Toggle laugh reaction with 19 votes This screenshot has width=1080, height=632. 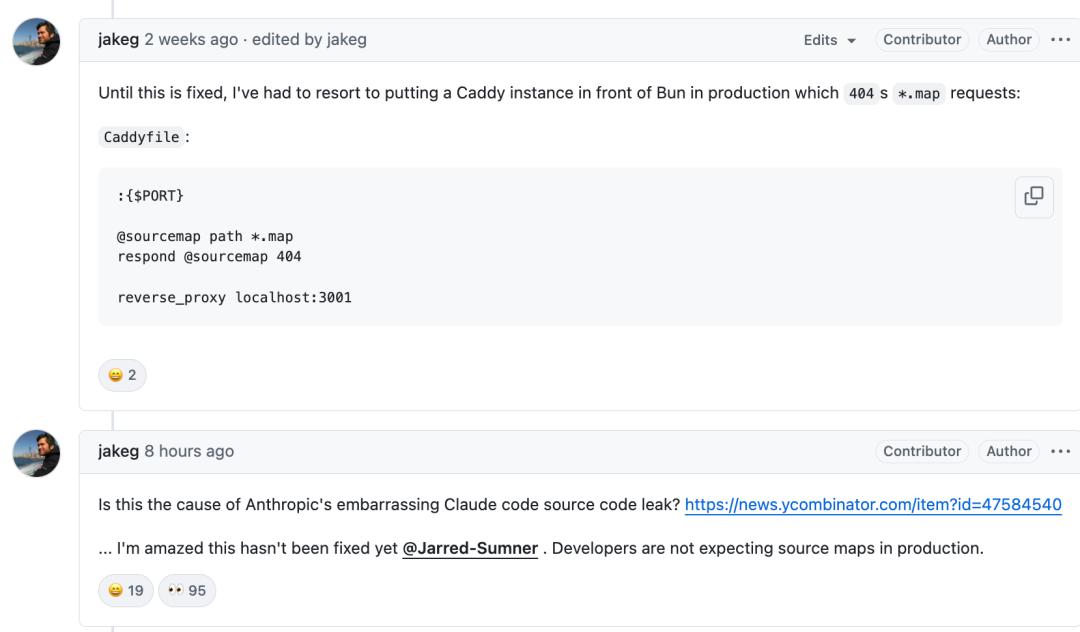tap(125, 590)
